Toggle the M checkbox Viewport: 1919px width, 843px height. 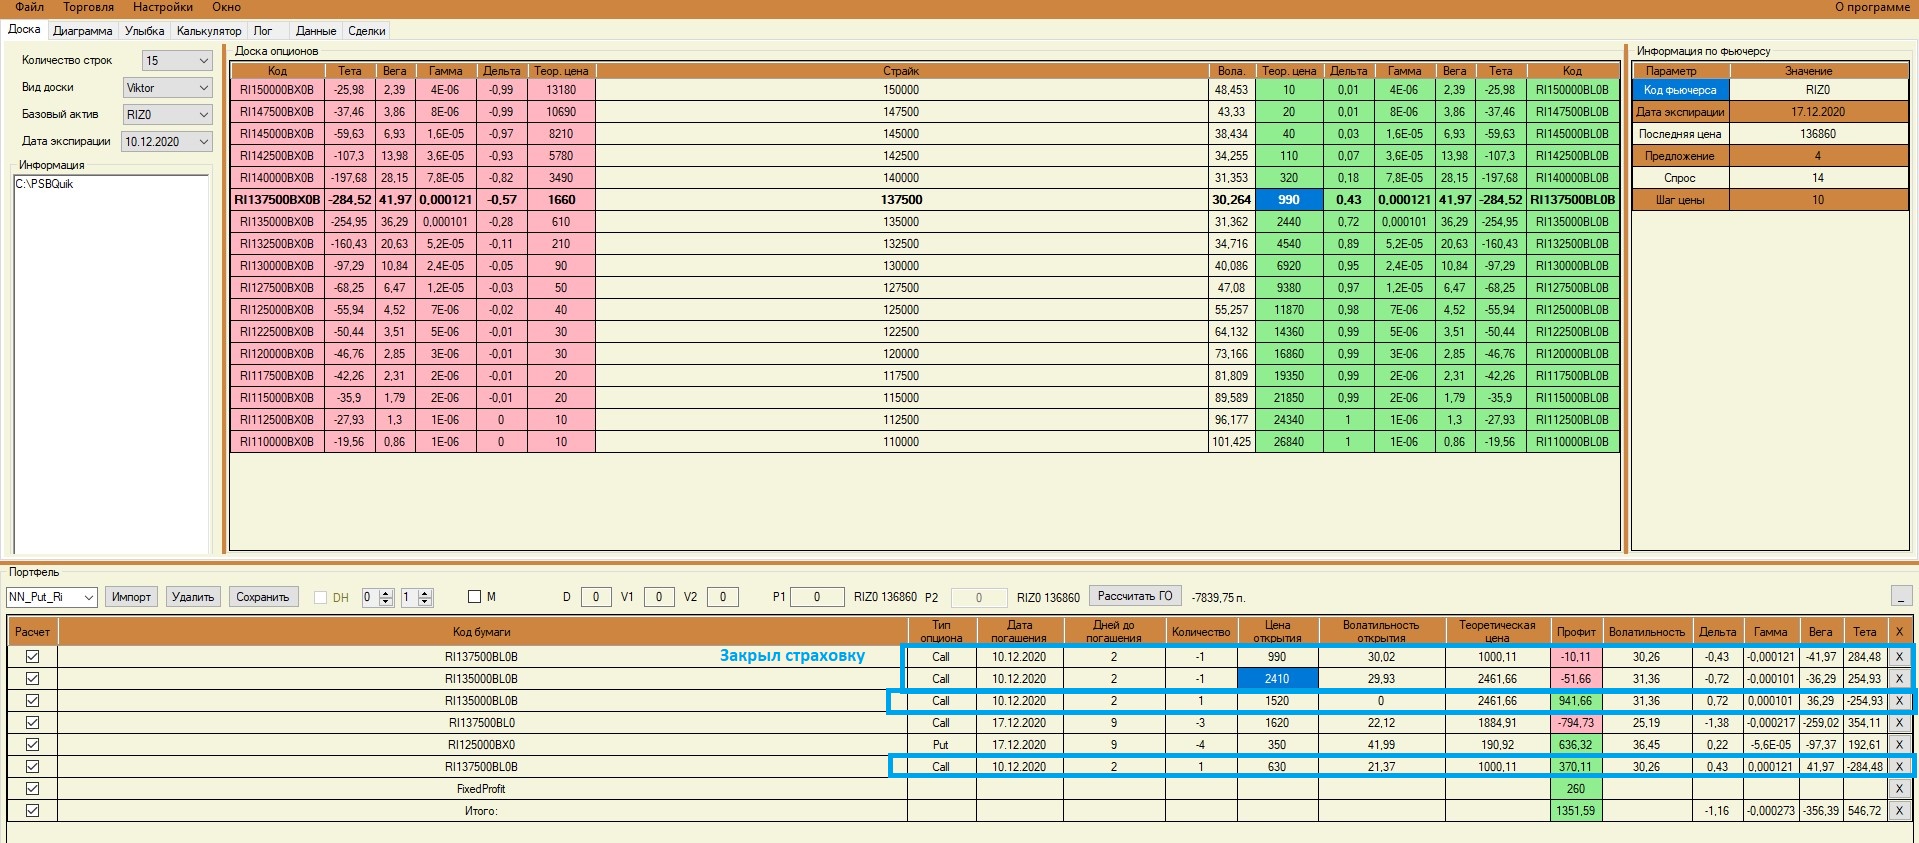point(475,597)
